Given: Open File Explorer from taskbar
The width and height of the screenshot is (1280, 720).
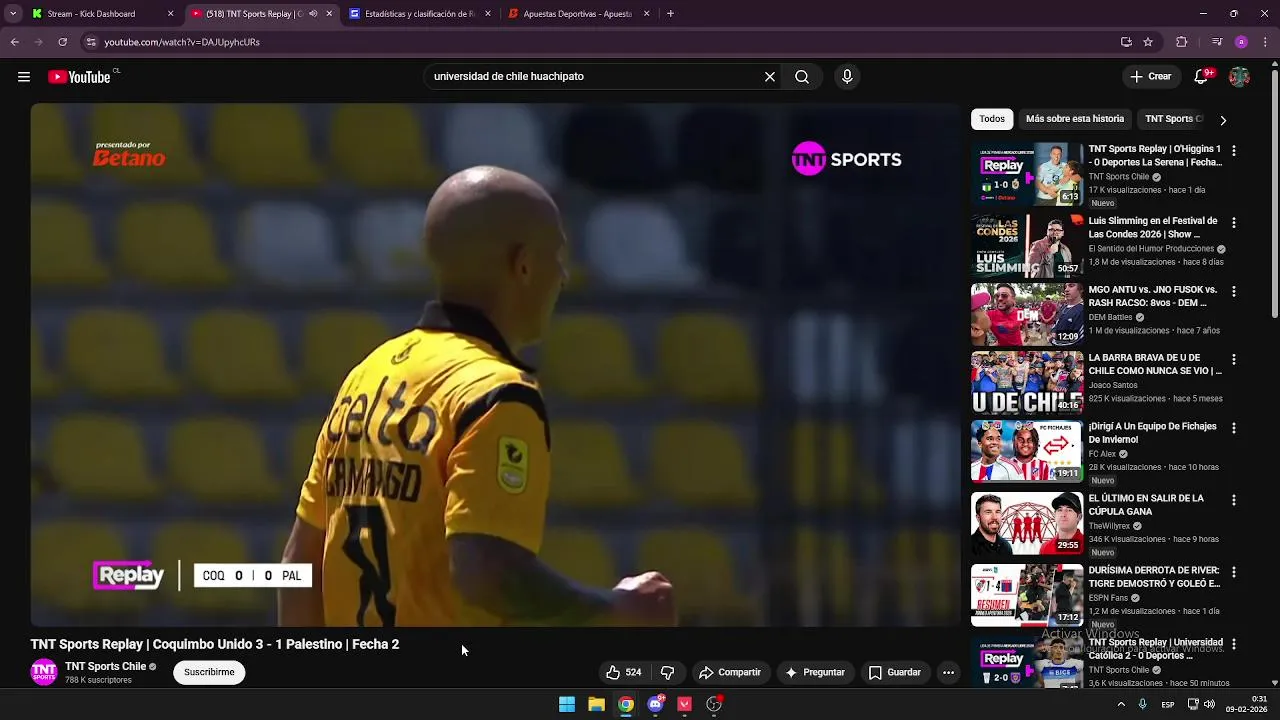Looking at the screenshot, I should pyautogui.click(x=596, y=704).
